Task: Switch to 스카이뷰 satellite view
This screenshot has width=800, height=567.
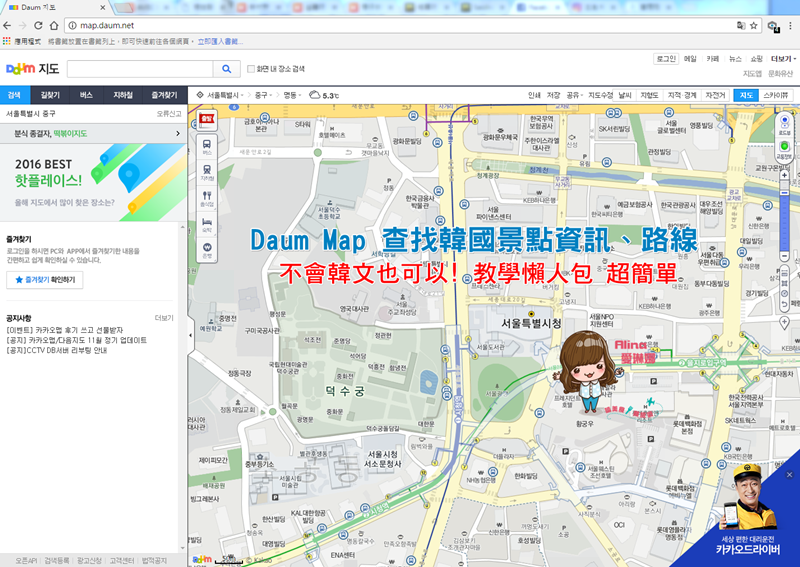Action: (x=776, y=95)
